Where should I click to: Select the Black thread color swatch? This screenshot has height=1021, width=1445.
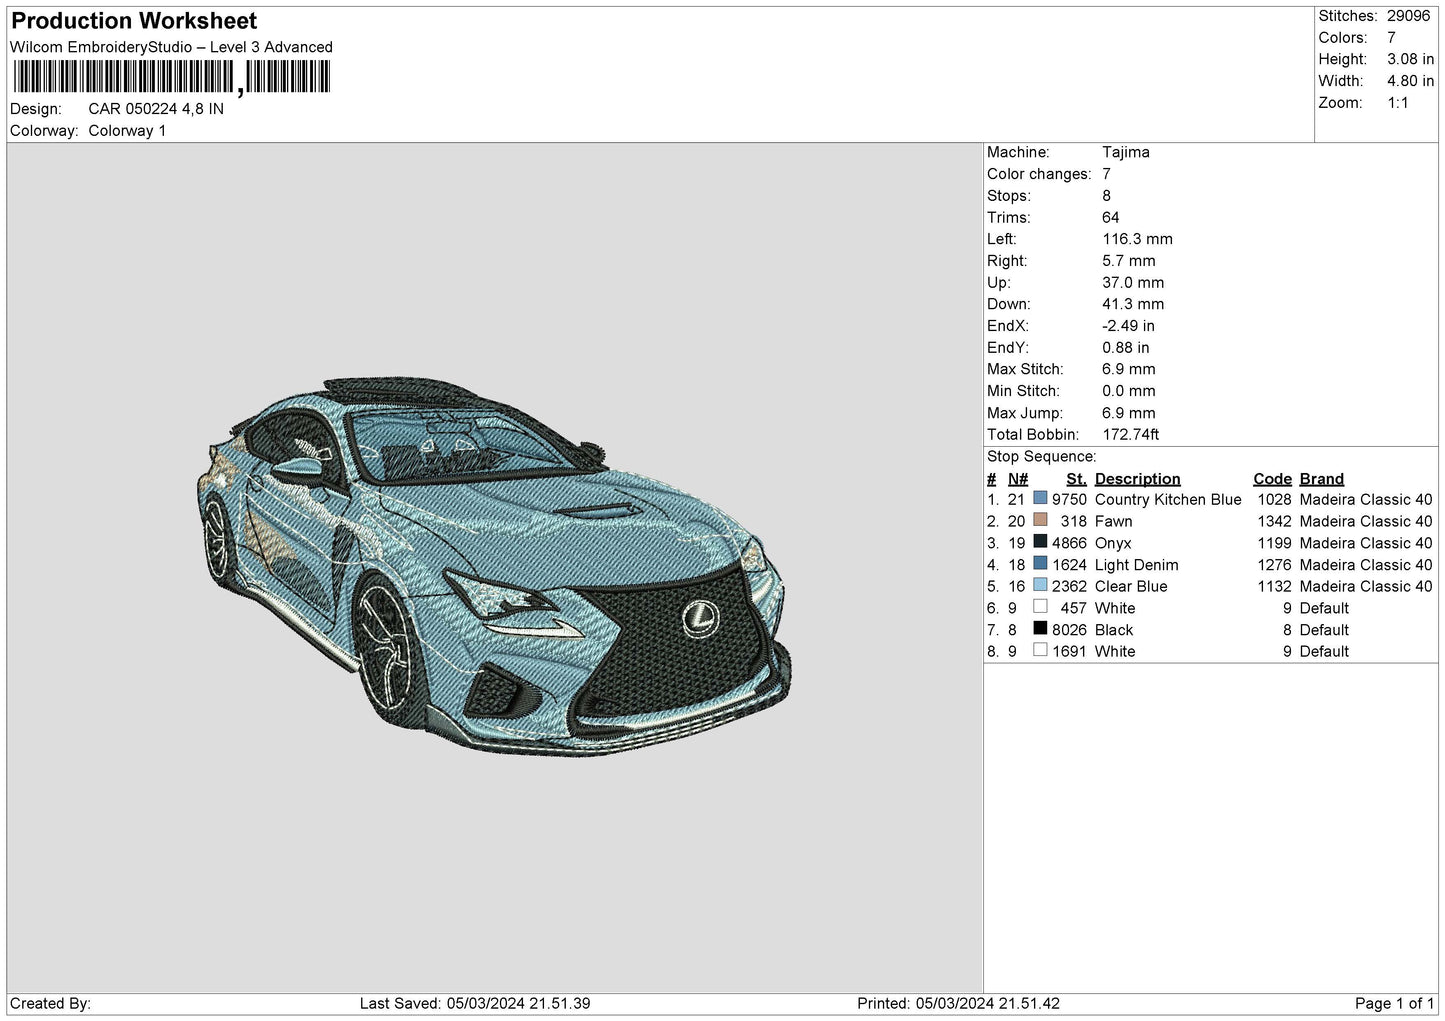(x=1040, y=629)
